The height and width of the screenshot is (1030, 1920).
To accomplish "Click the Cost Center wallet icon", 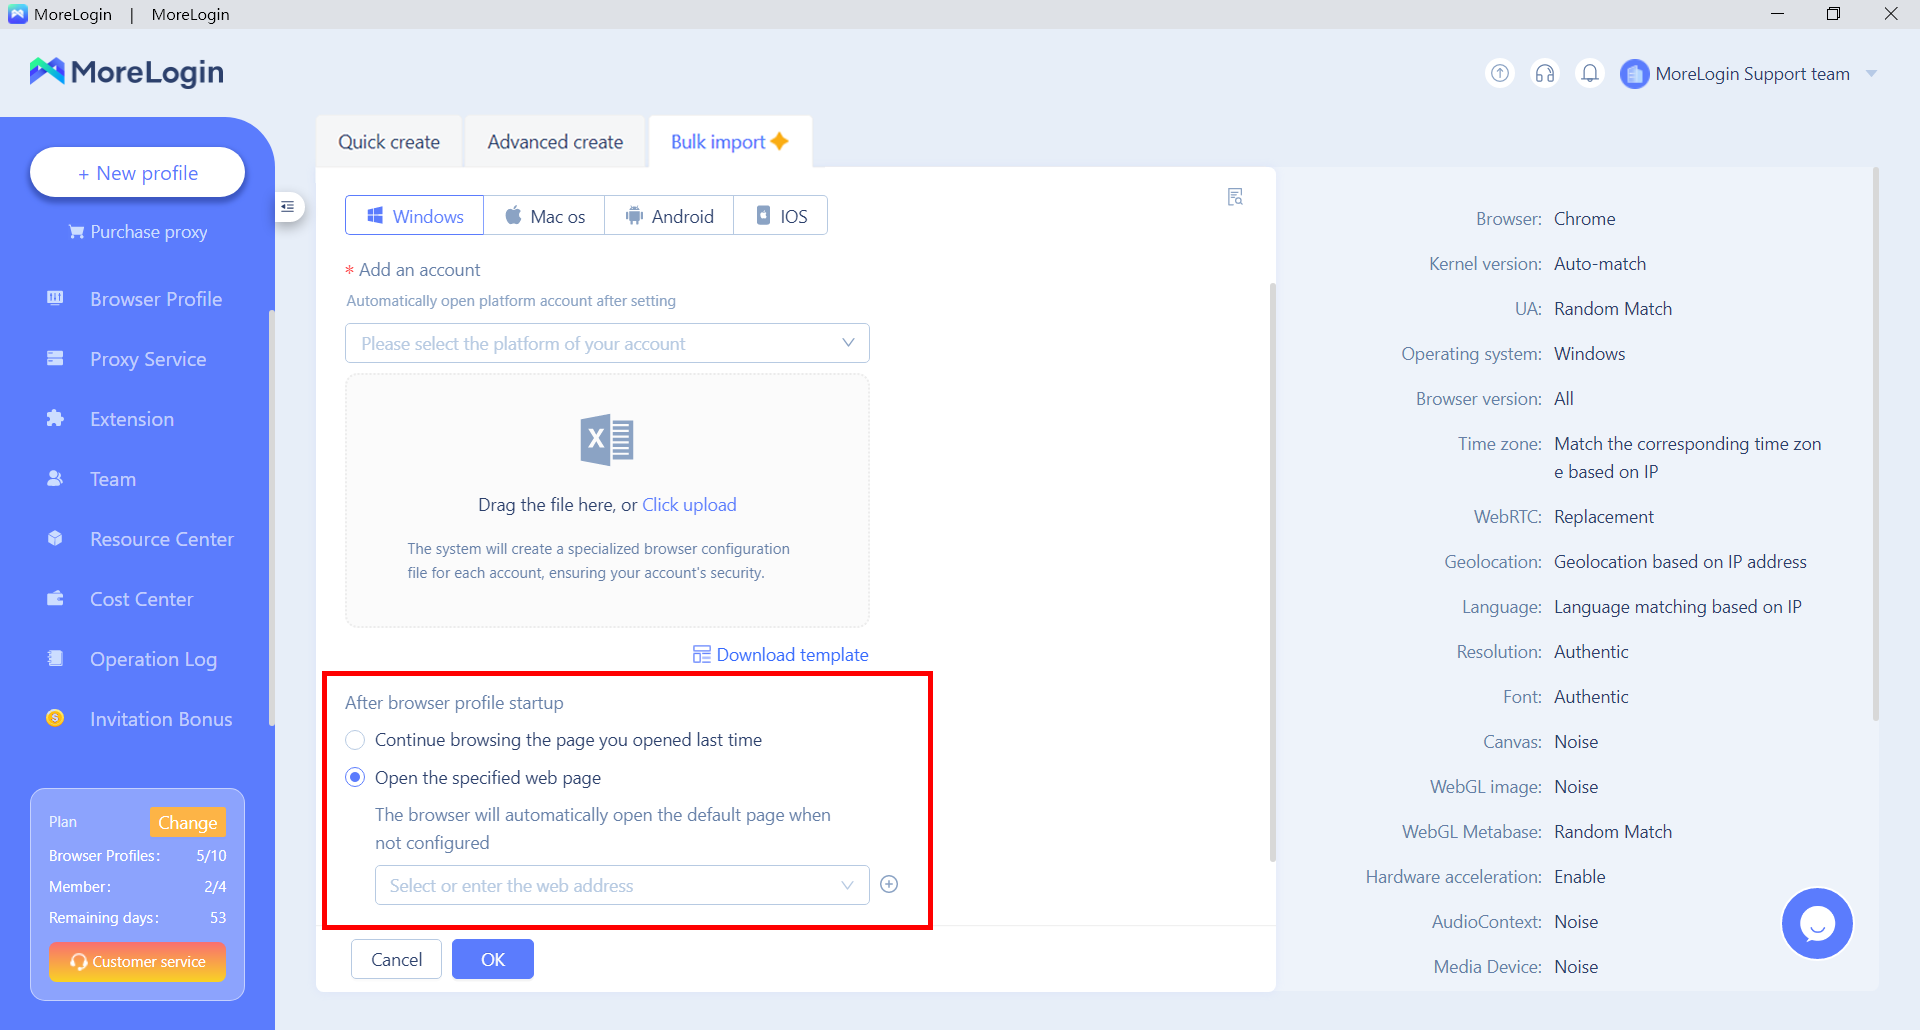I will (x=55, y=598).
